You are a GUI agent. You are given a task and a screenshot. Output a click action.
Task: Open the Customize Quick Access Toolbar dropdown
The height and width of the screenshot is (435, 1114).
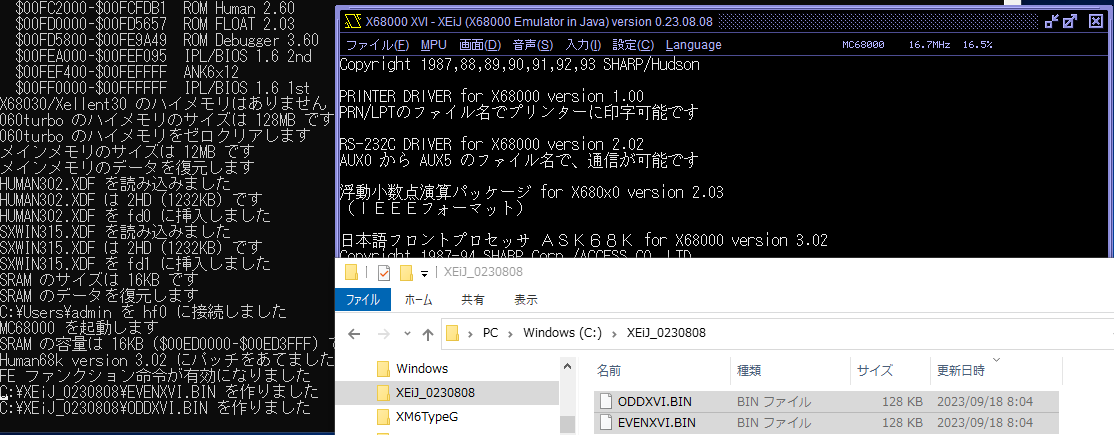tap(425, 273)
